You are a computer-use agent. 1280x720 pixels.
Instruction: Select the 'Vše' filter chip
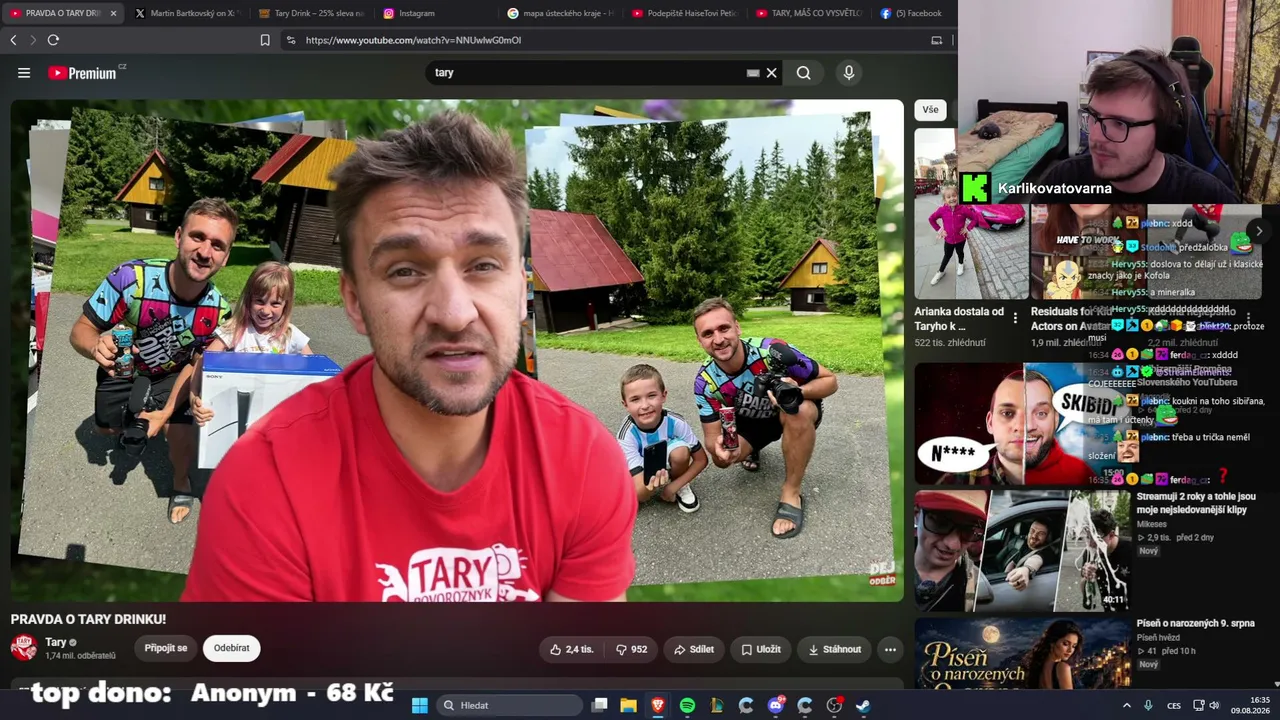pyautogui.click(x=930, y=110)
